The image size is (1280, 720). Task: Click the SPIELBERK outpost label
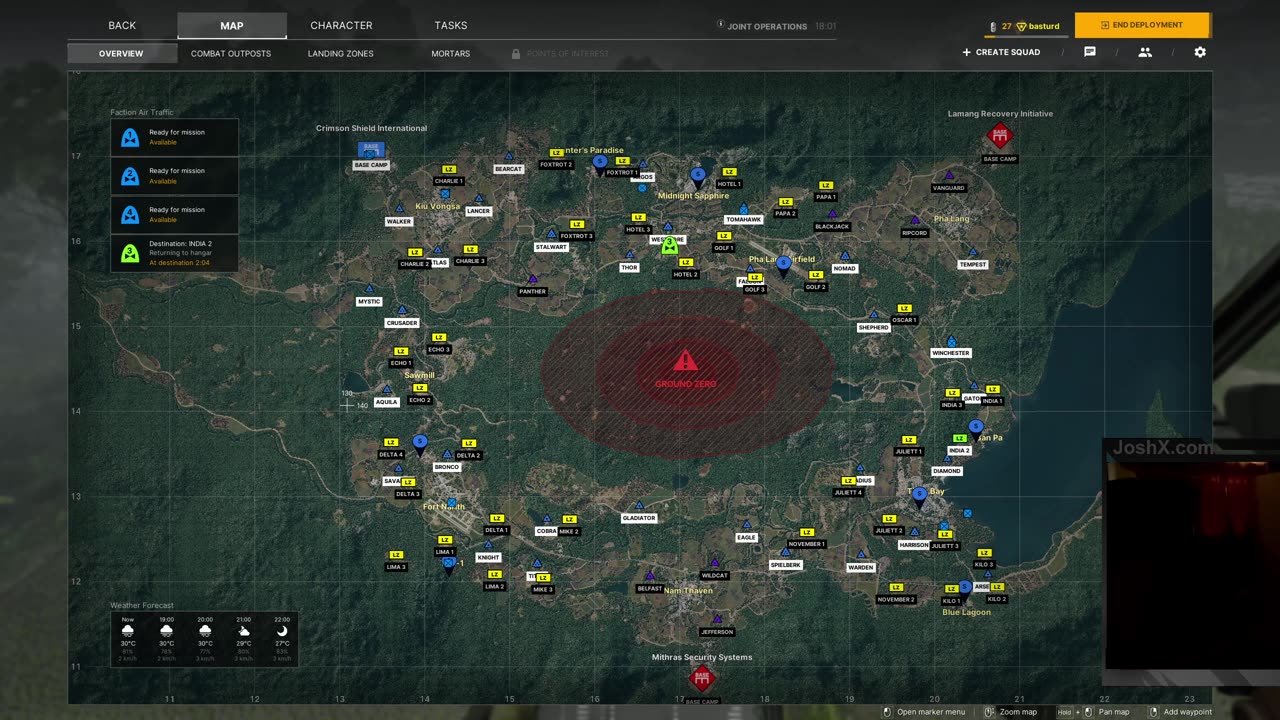[786, 565]
